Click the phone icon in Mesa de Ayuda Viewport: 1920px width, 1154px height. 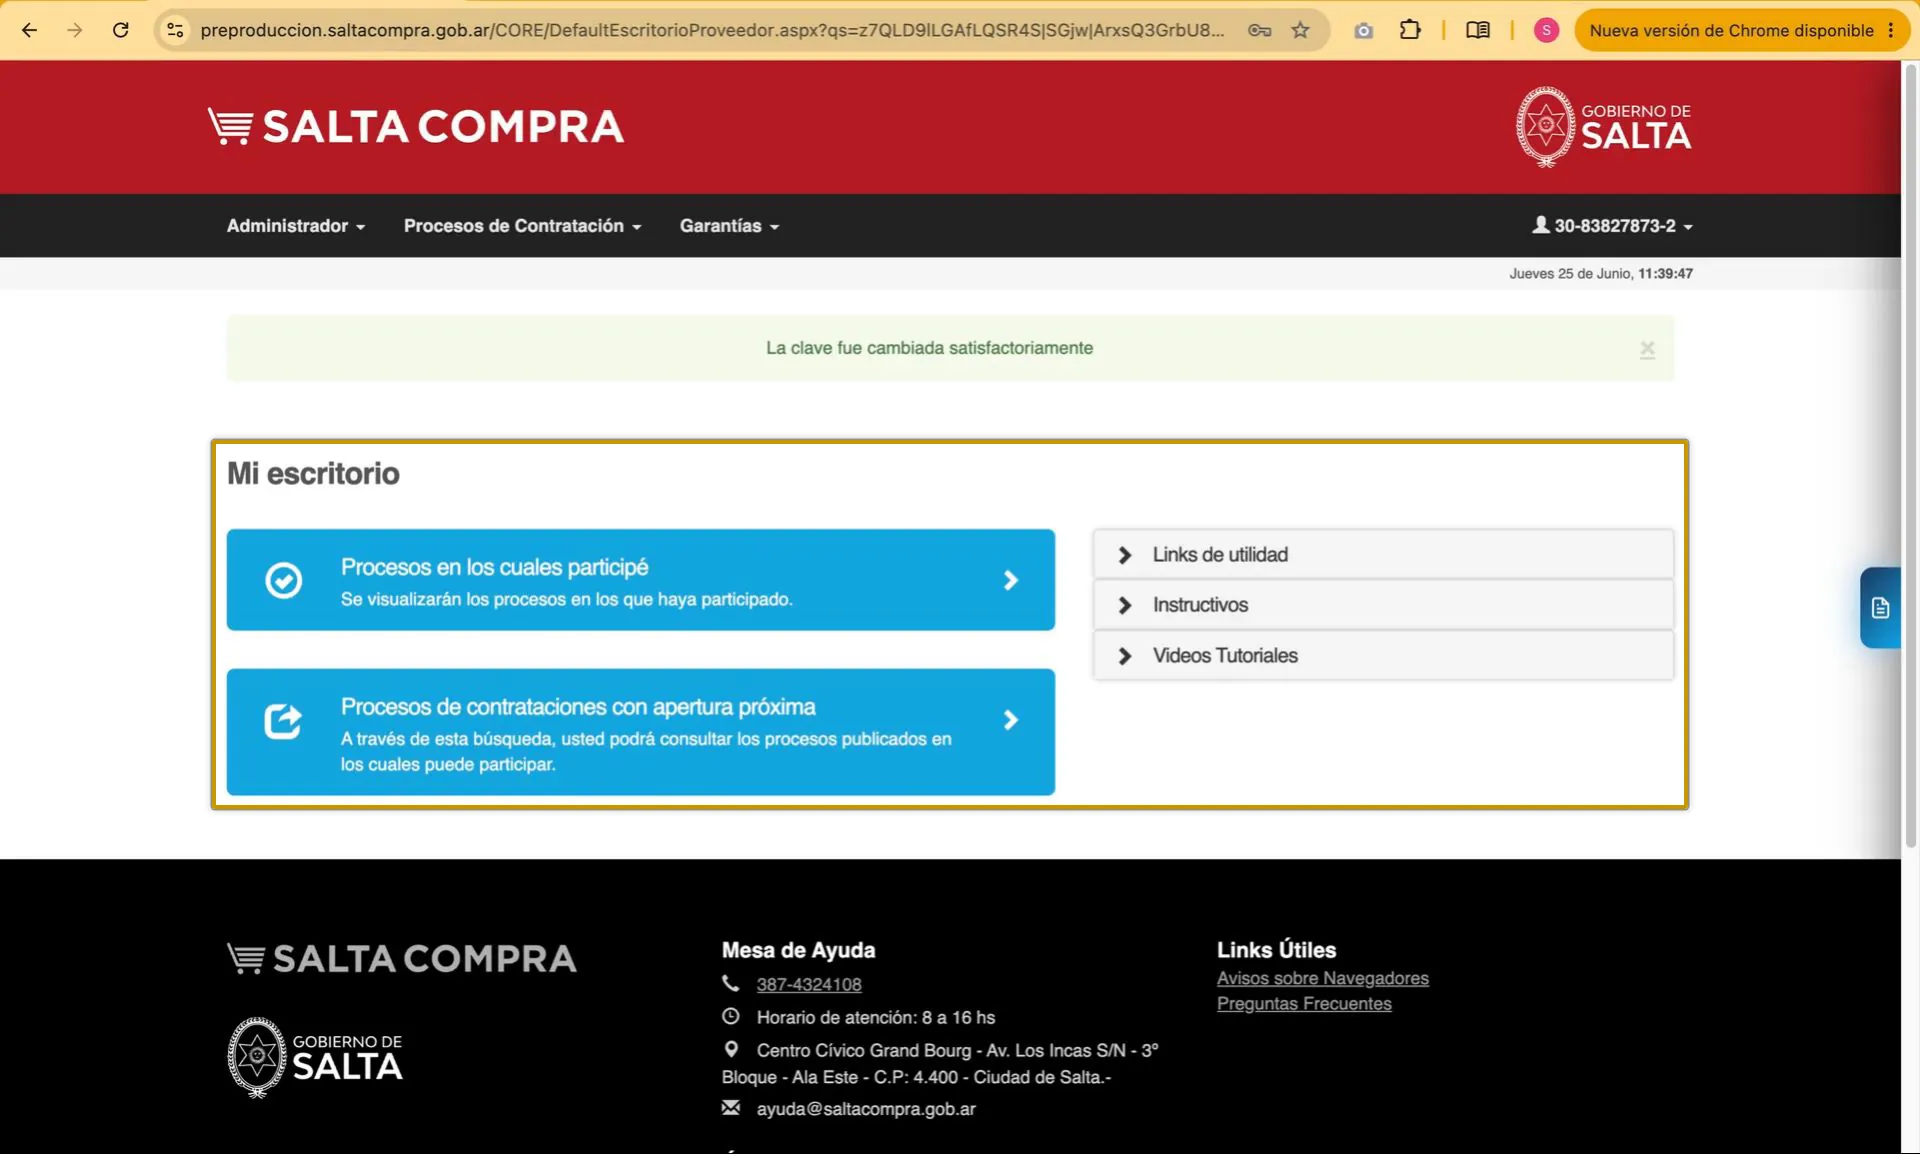[731, 984]
